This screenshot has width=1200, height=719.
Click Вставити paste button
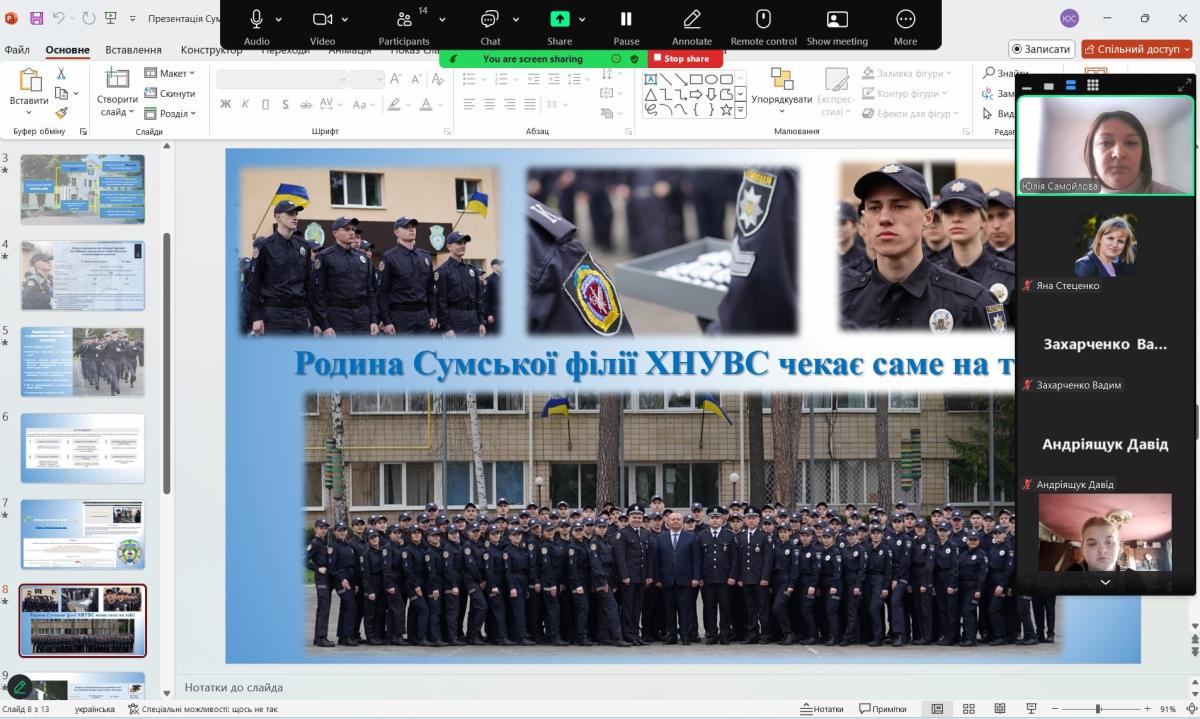29,92
